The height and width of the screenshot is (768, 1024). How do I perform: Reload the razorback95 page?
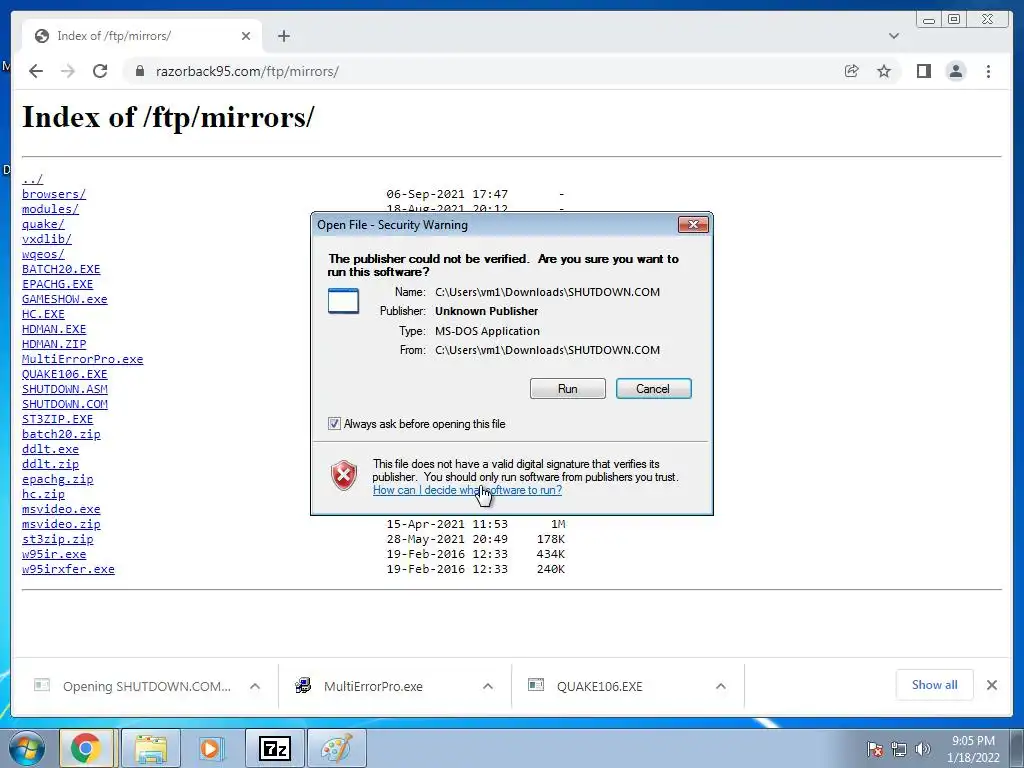click(100, 71)
